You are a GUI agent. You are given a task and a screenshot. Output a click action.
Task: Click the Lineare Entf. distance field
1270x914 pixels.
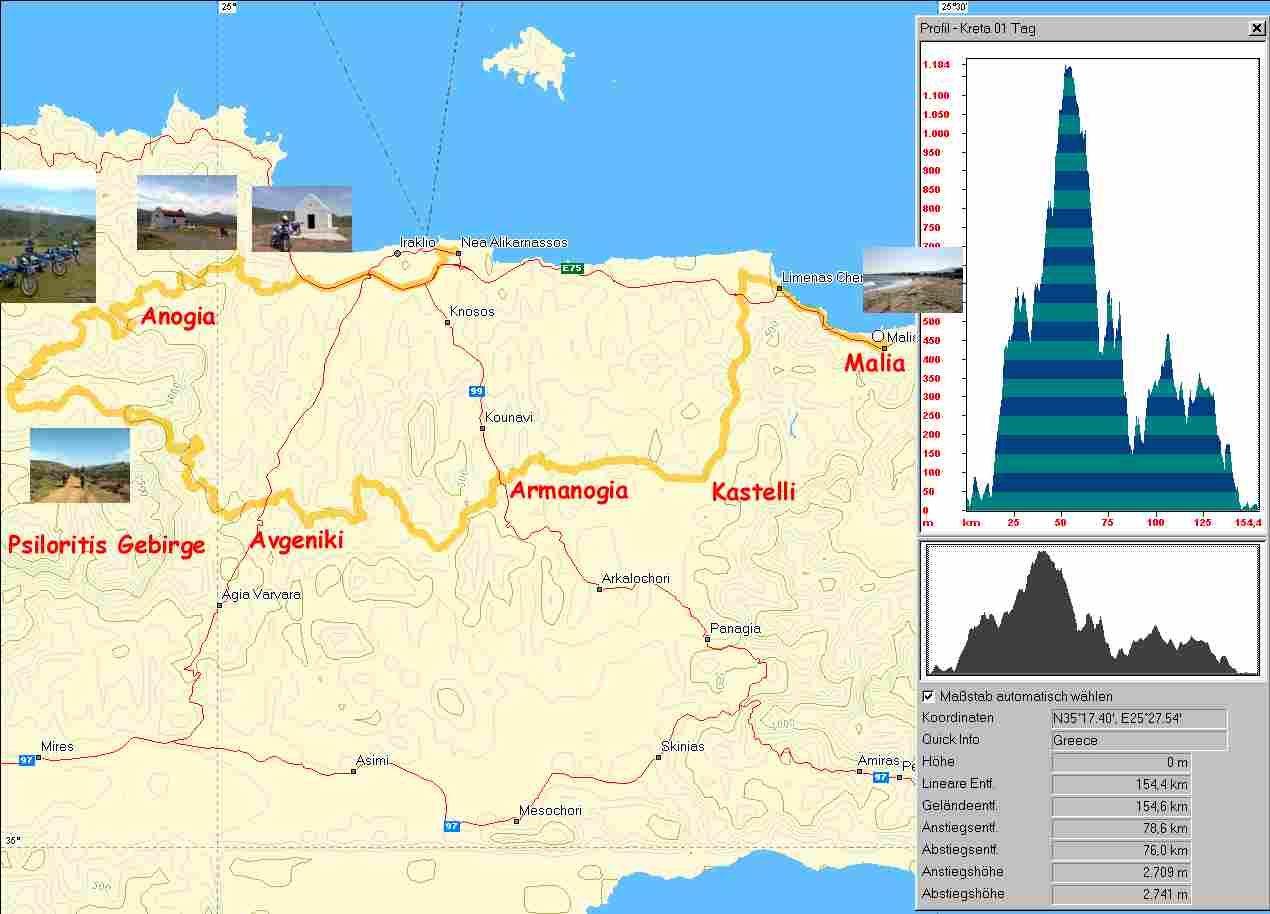[x=1120, y=784]
